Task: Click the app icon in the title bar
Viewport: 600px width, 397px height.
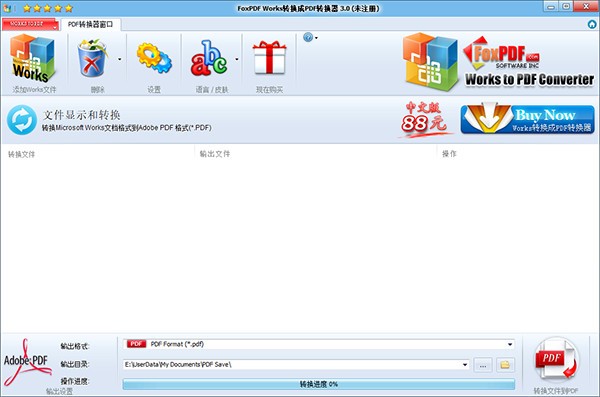Action: (7, 8)
